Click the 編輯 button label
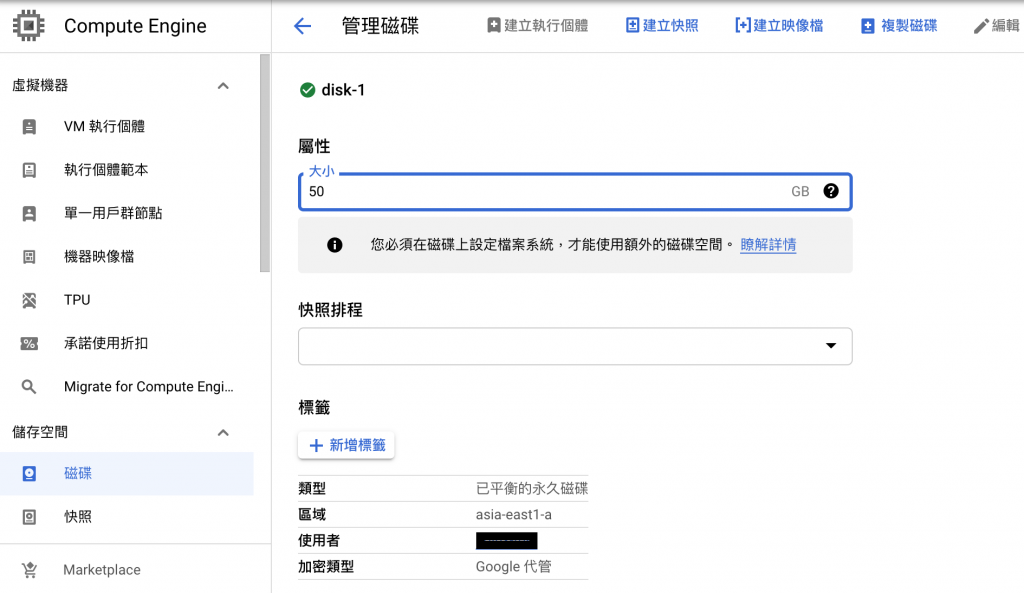 click(1005, 25)
